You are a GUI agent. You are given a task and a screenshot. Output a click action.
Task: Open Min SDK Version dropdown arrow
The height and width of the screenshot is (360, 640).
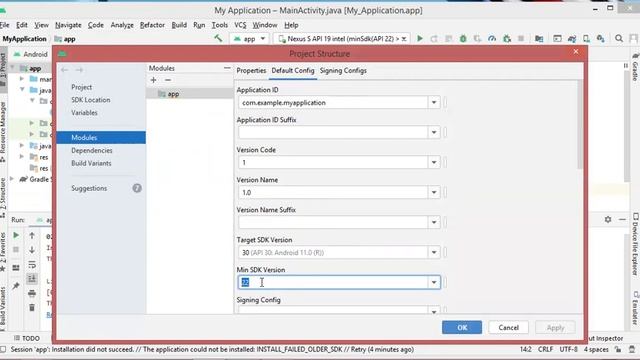click(x=434, y=282)
